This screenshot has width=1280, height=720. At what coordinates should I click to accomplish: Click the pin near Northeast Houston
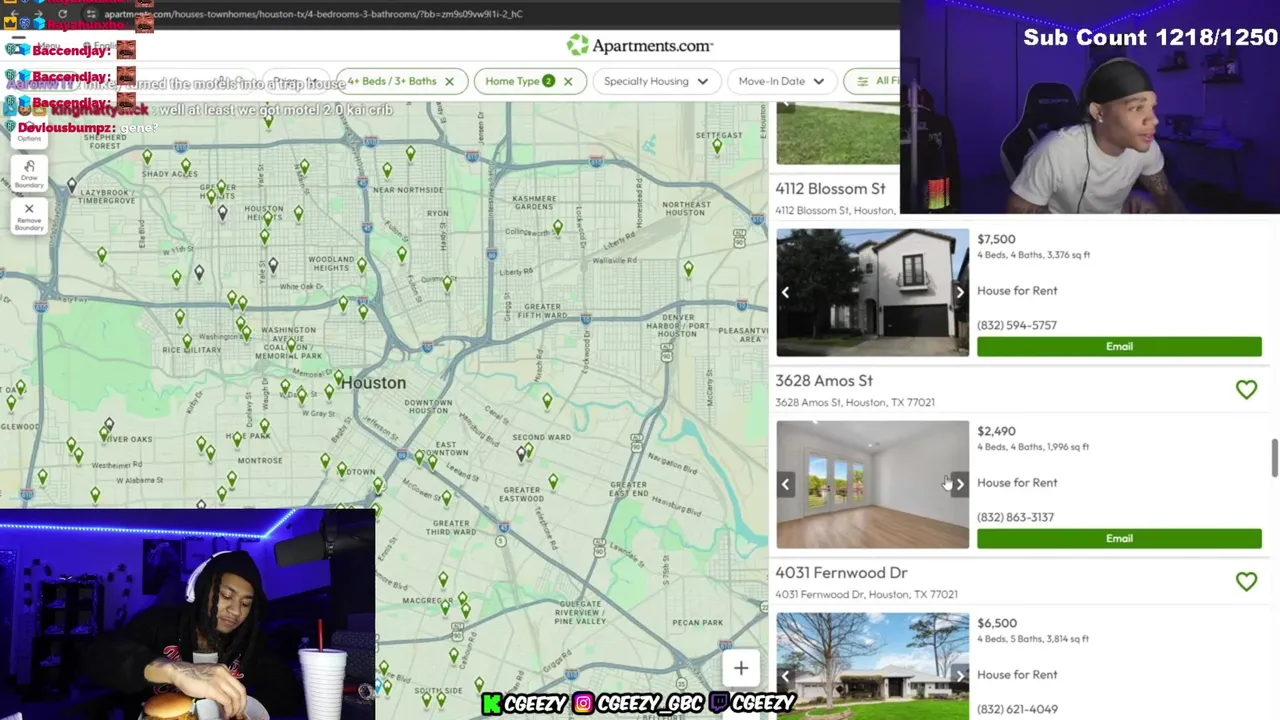688,269
